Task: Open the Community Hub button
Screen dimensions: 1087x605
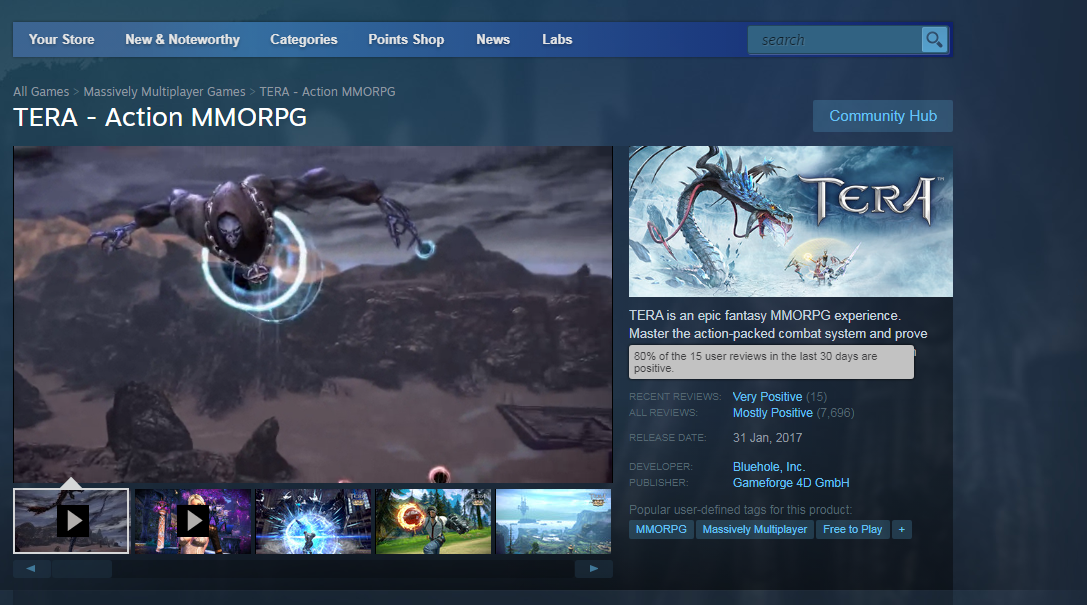Action: point(882,116)
